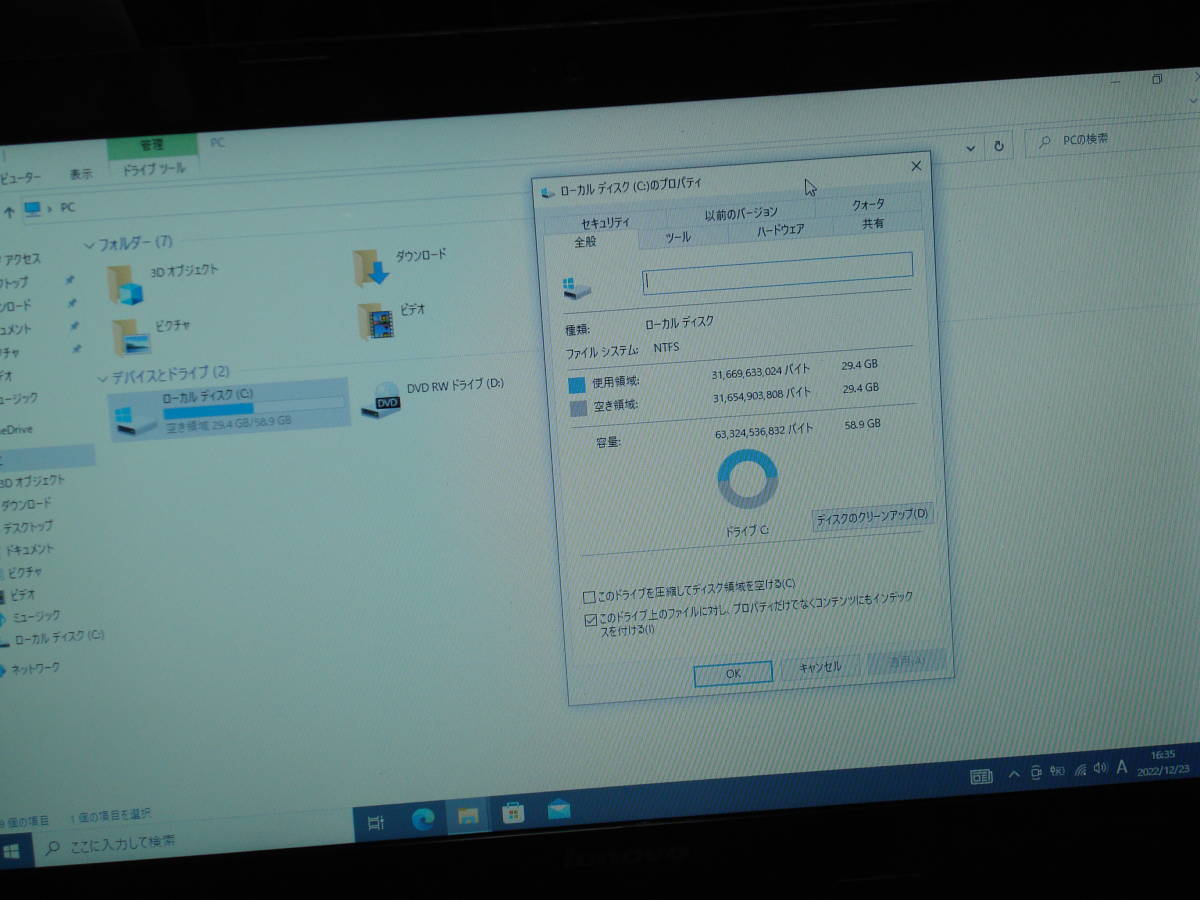1200x900 pixels.
Task: Launch Microsoft Edge from the taskbar
Action: point(423,819)
